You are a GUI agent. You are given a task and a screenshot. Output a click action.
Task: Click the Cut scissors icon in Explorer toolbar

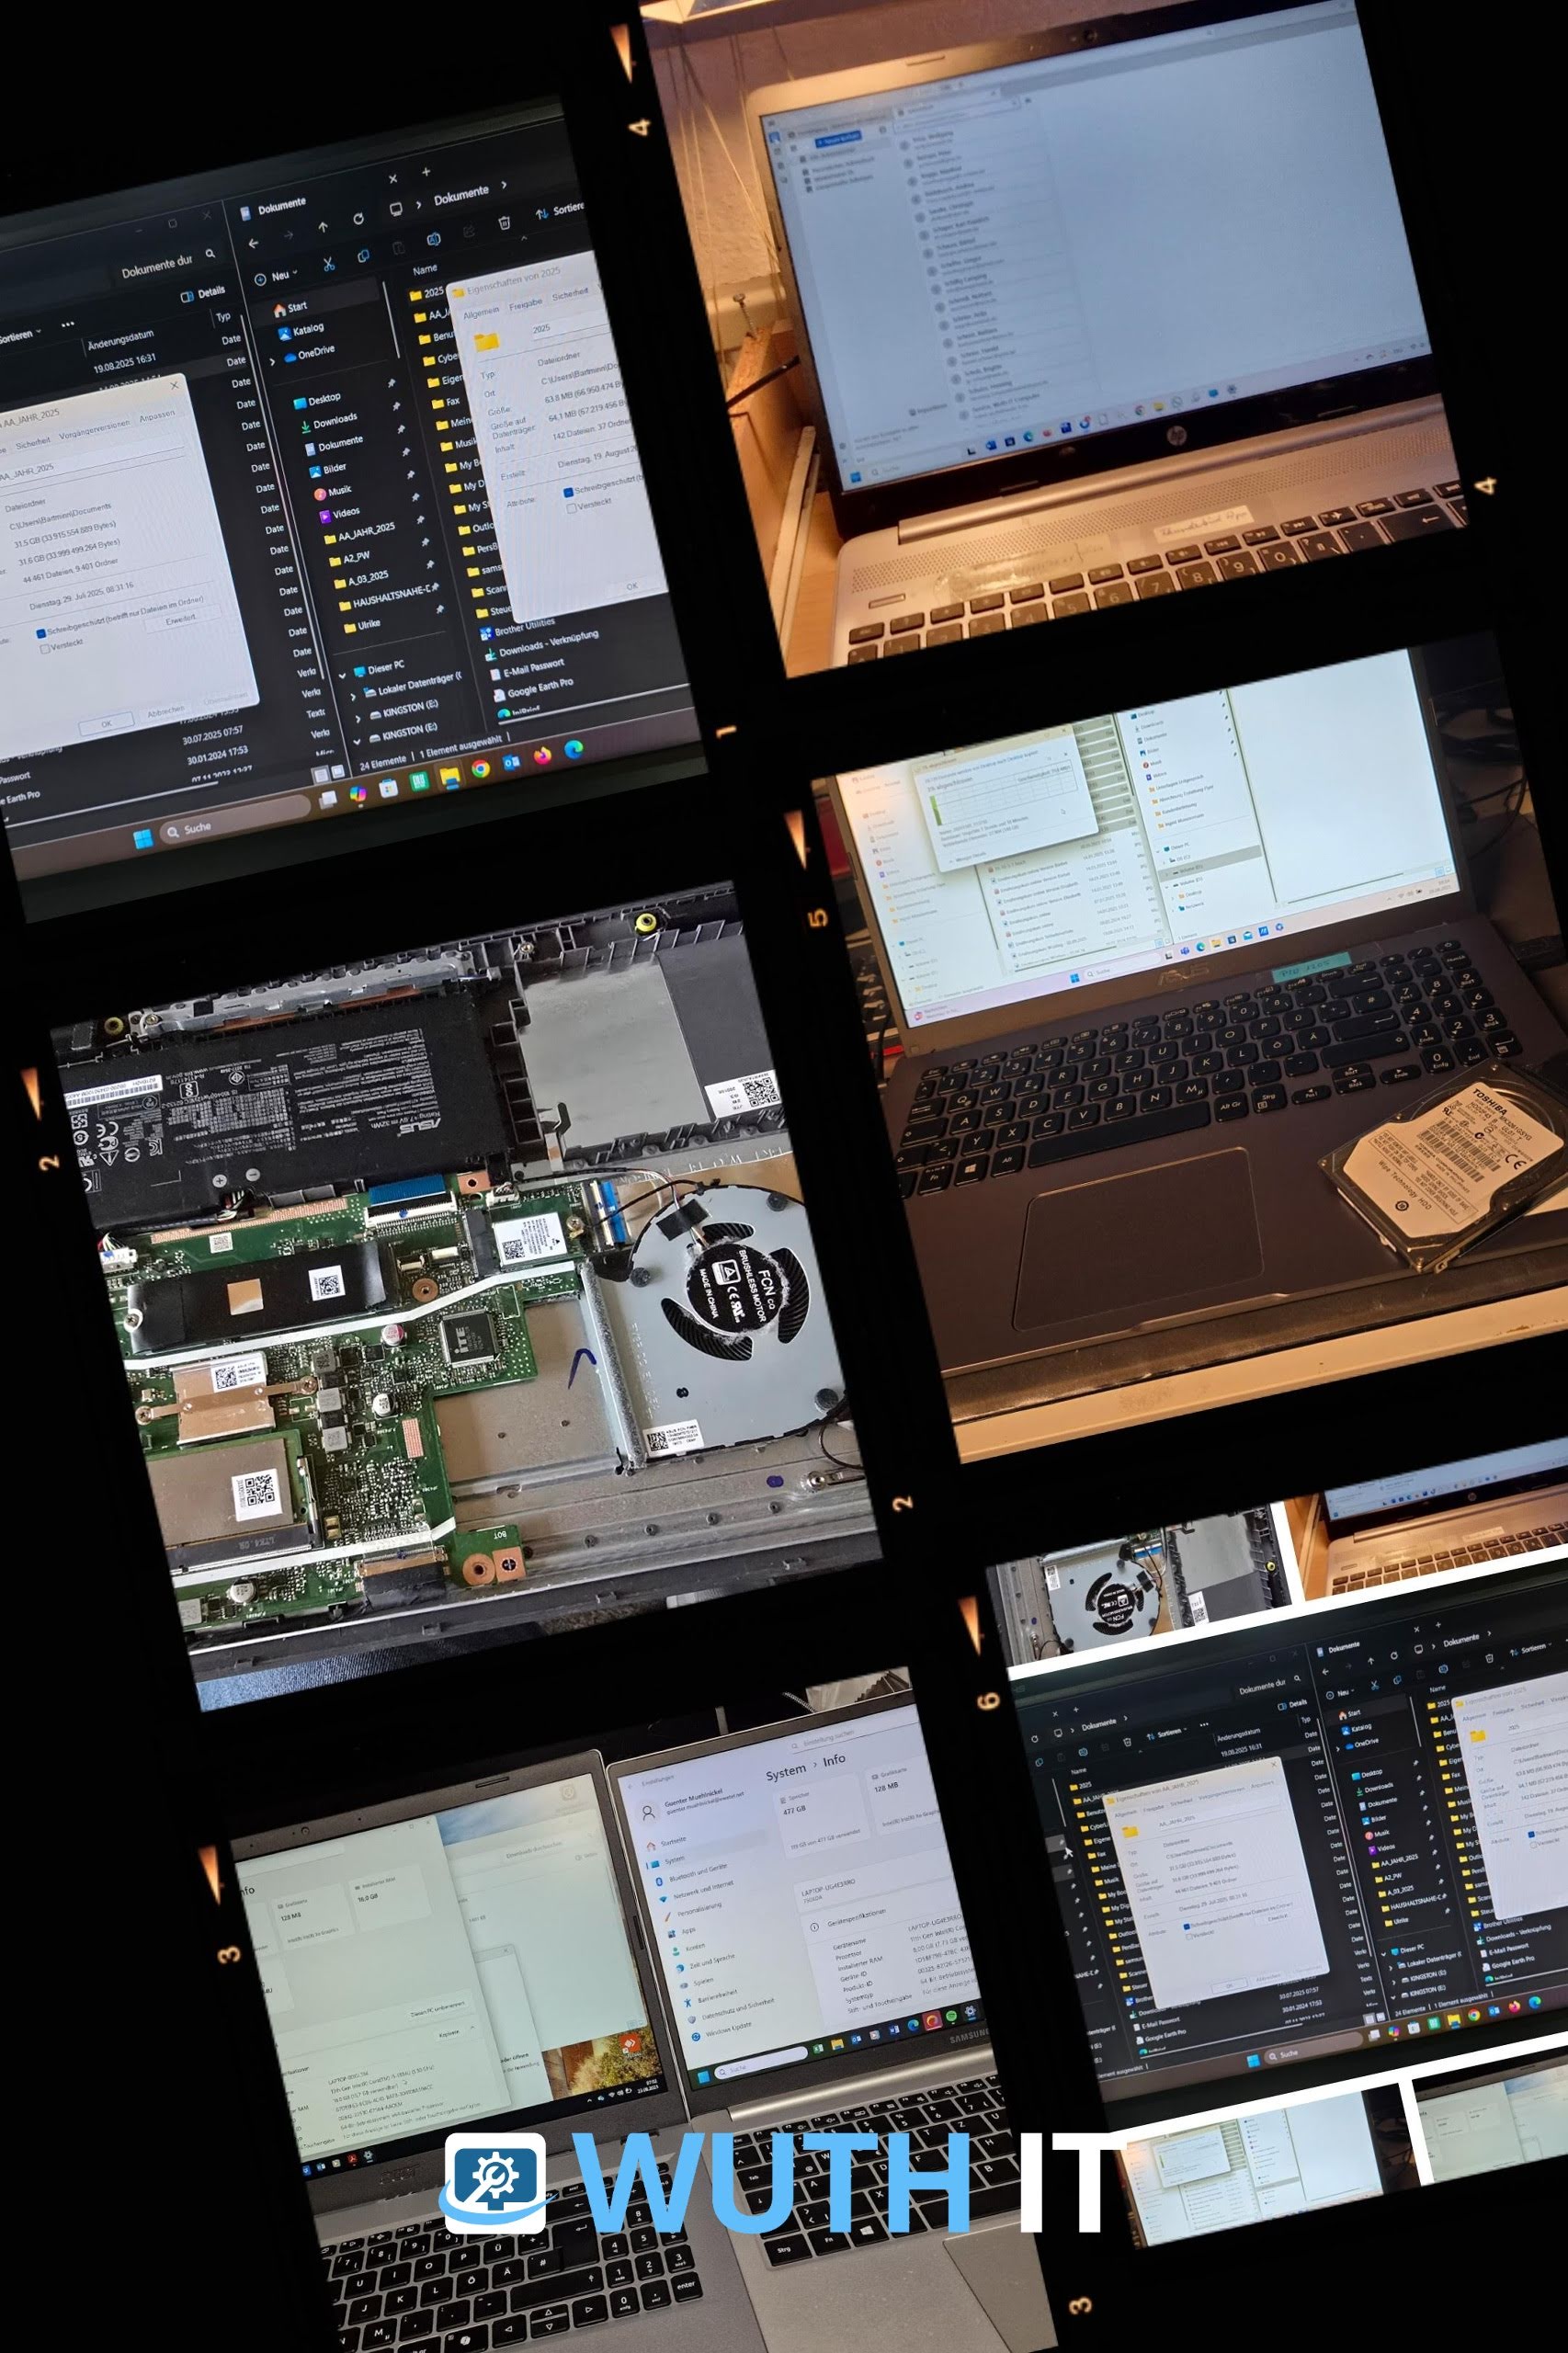click(327, 265)
